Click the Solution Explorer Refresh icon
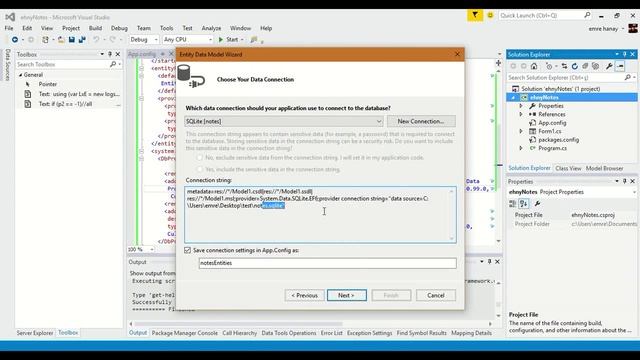The image size is (640, 360). tap(575, 66)
